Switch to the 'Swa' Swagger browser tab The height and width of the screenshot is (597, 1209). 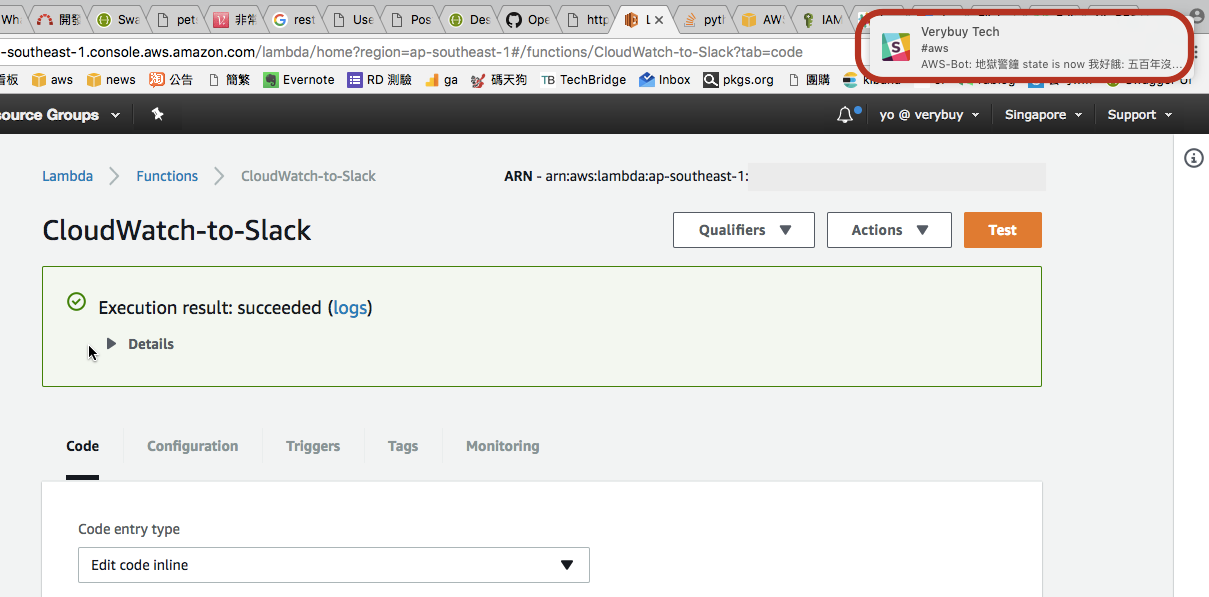118,20
